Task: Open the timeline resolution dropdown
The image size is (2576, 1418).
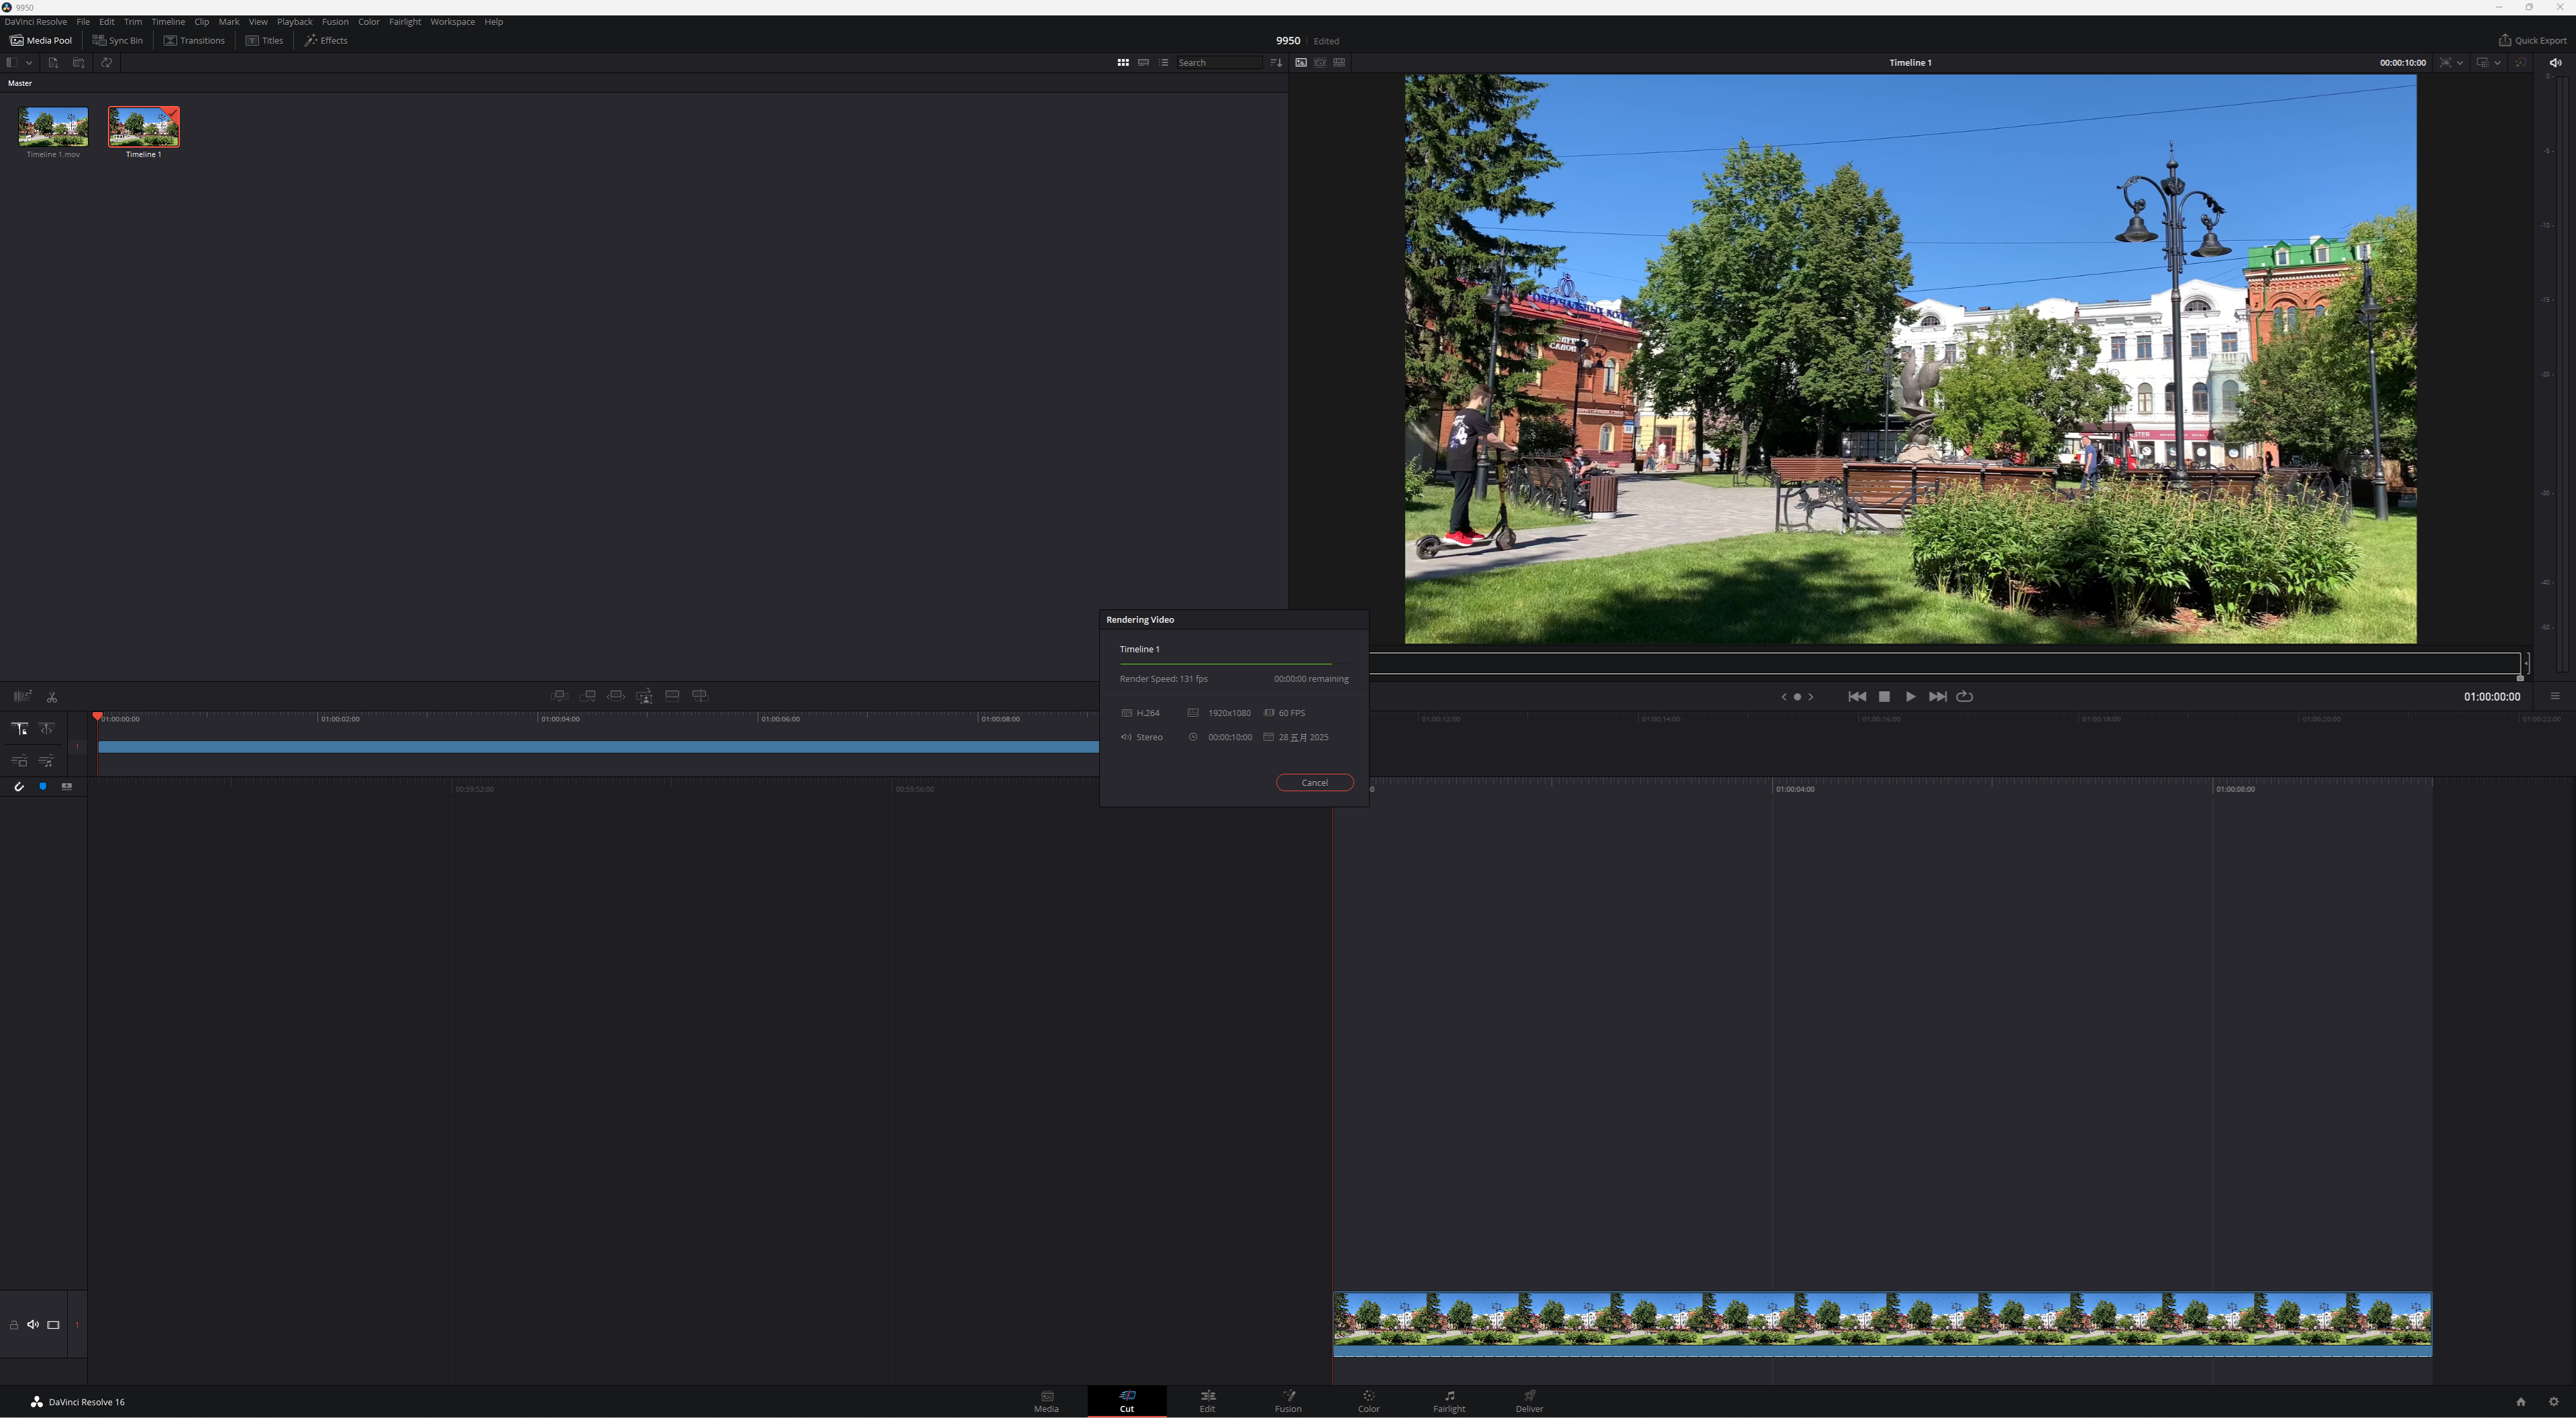Action: 2488,63
